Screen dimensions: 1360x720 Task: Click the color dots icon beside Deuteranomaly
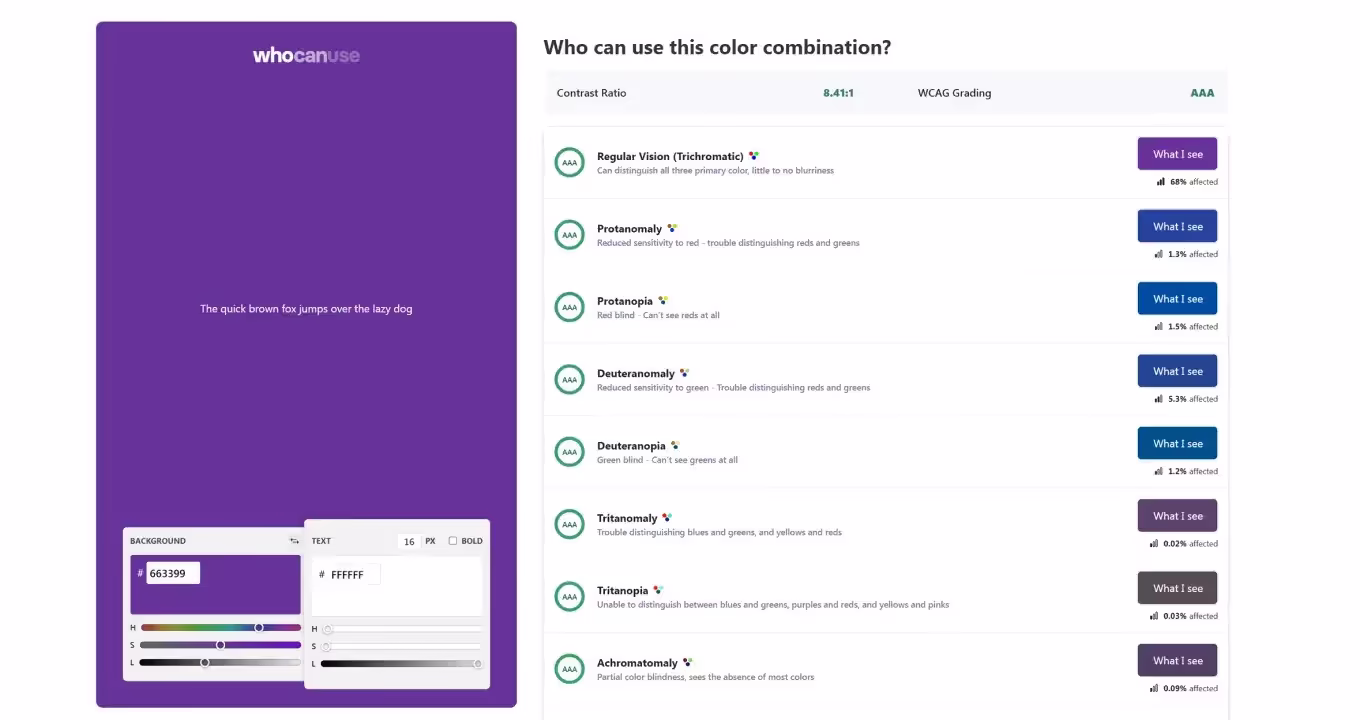pyautogui.click(x=684, y=373)
